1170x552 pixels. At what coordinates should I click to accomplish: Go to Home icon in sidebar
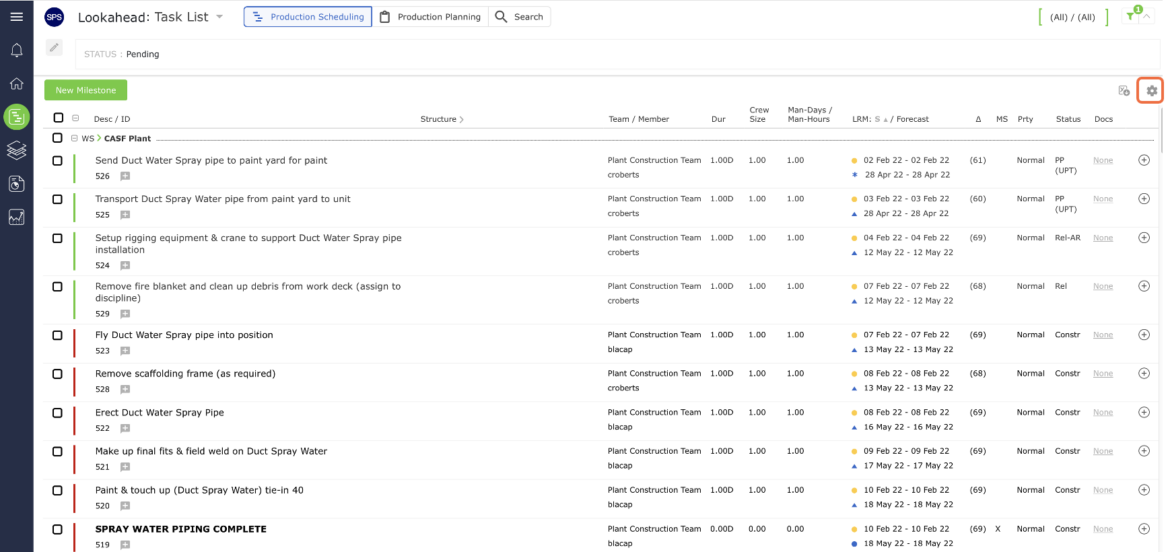click(16, 84)
